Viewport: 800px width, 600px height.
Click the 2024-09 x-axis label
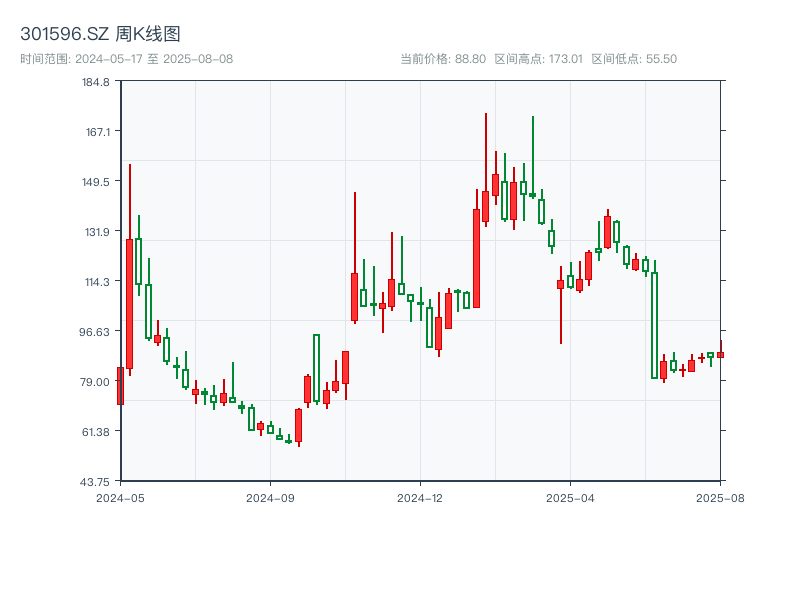[270, 497]
